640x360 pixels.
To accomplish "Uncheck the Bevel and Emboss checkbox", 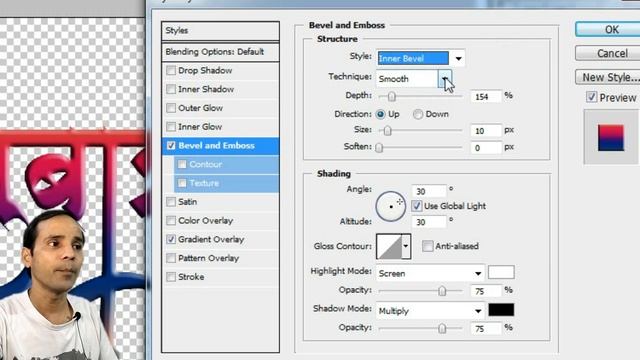I will [171, 146].
